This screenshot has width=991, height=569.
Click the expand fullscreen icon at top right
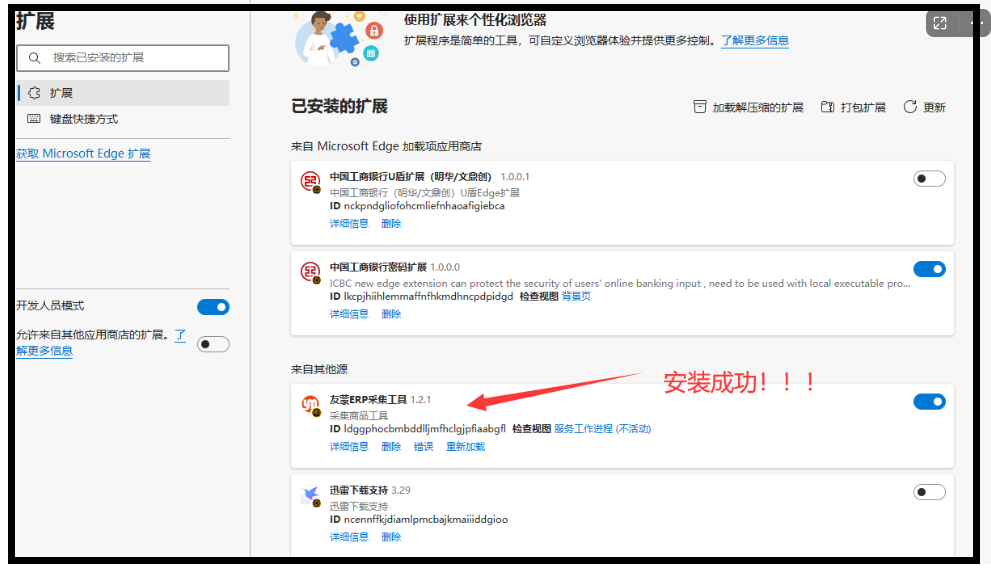click(940, 23)
